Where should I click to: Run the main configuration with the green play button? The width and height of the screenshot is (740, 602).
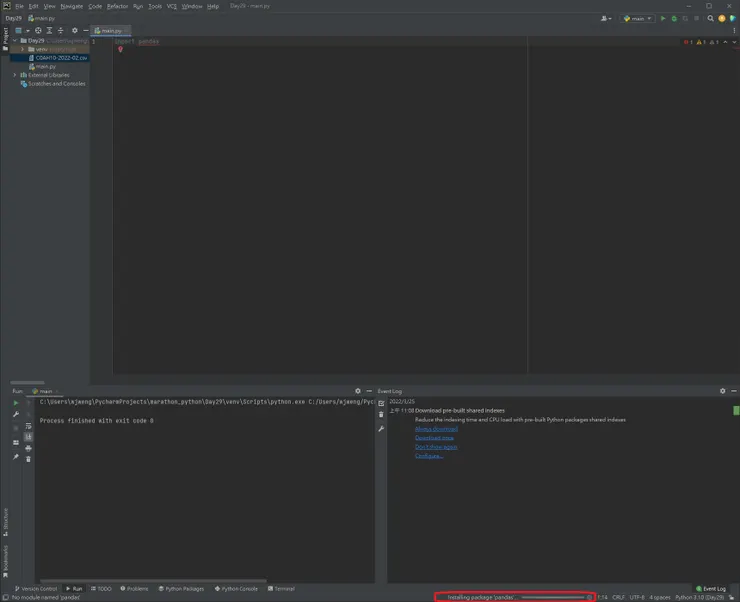(x=662, y=18)
